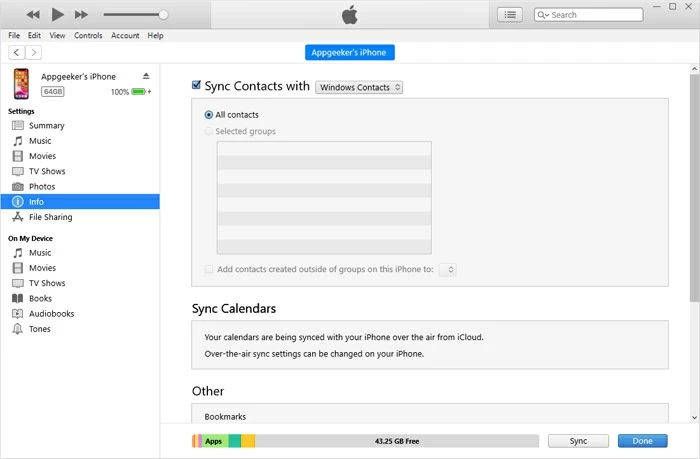Screen dimensions: 700x459
Task: Select the Selected groups radio option
Action: pyautogui.click(x=208, y=131)
